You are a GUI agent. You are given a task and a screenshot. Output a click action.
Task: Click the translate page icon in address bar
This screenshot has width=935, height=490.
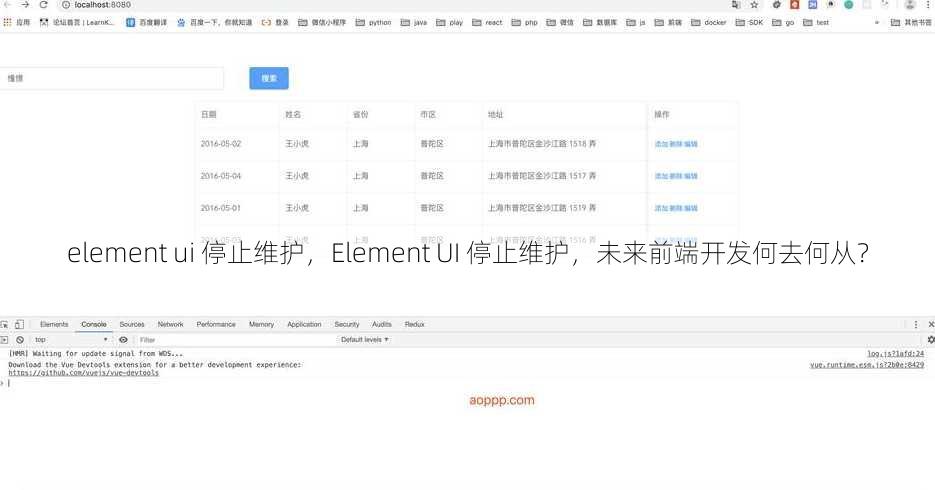coord(736,5)
